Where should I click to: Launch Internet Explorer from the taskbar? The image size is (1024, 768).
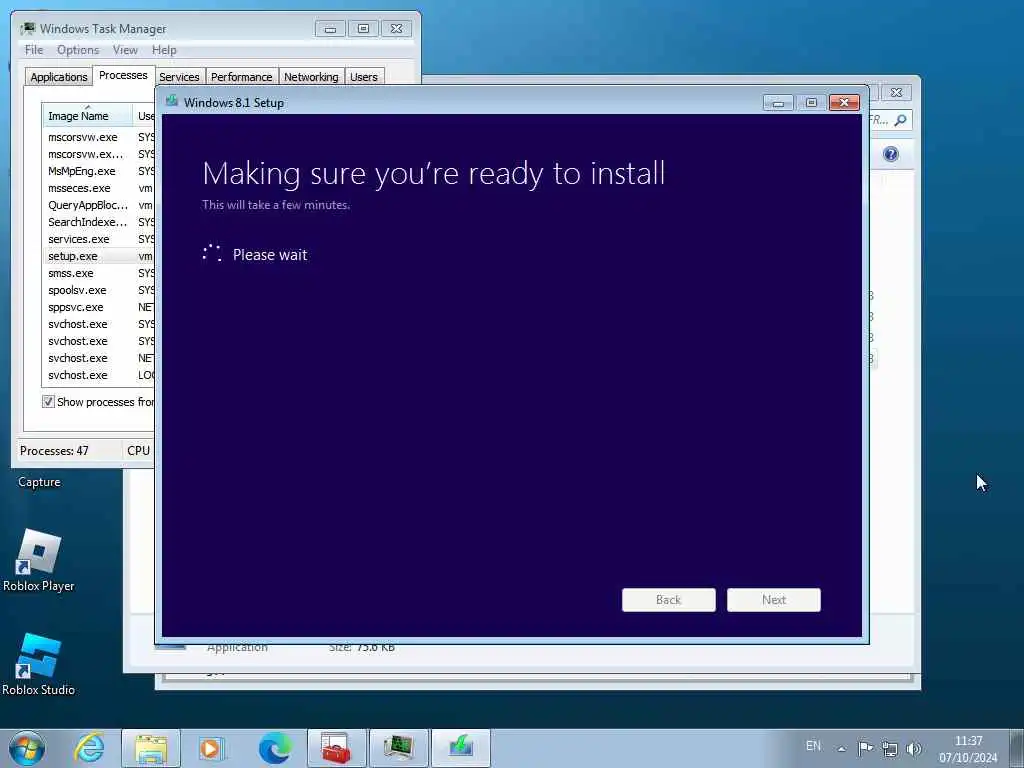(x=89, y=748)
